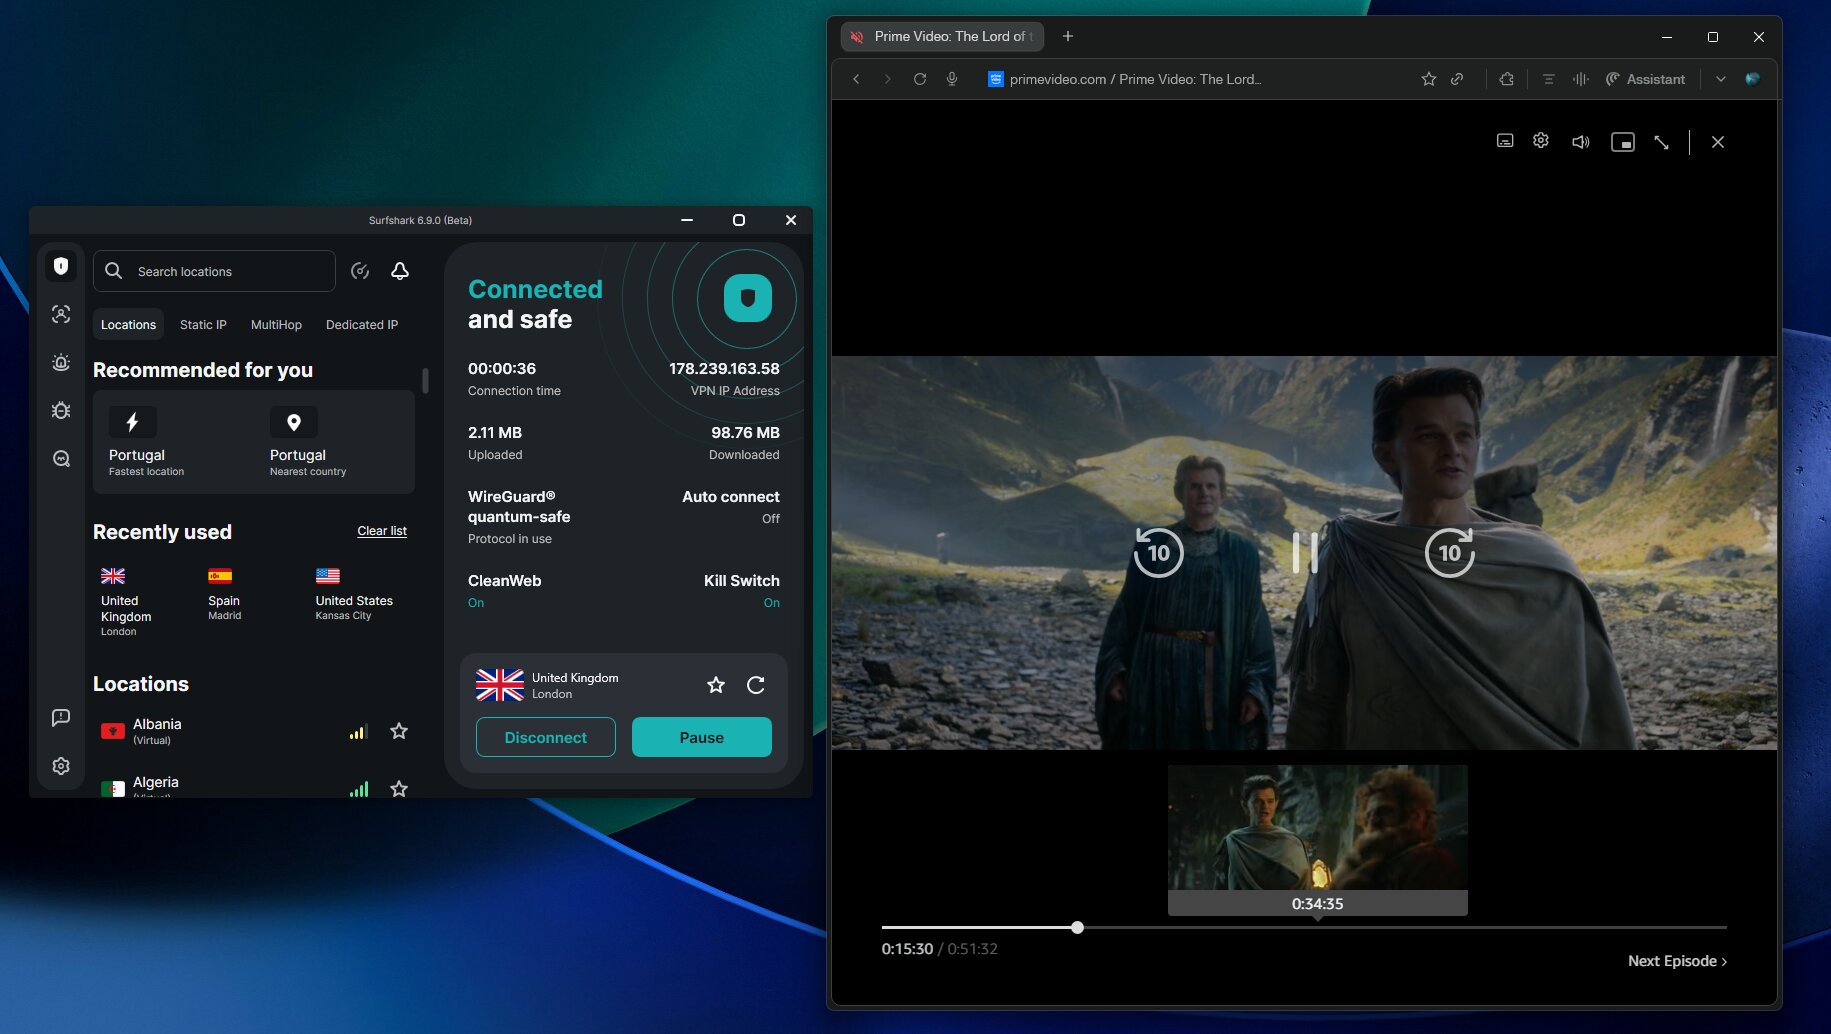Rewind 10 seconds in the video
Viewport: 1831px width, 1034px height.
[x=1158, y=552]
